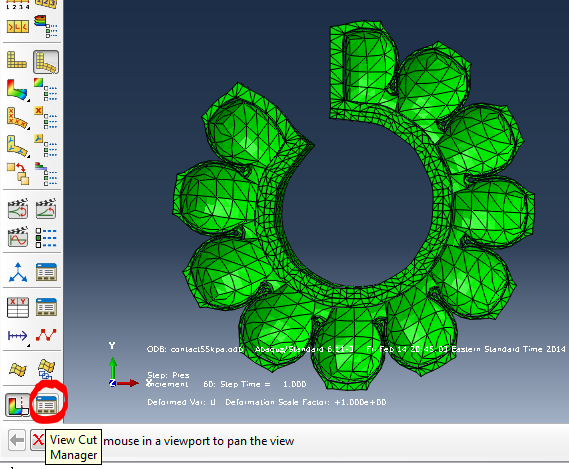The height and width of the screenshot is (469, 569).
Task: Start Animate Harmonic with sine wave icon
Action: [x=18, y=237]
